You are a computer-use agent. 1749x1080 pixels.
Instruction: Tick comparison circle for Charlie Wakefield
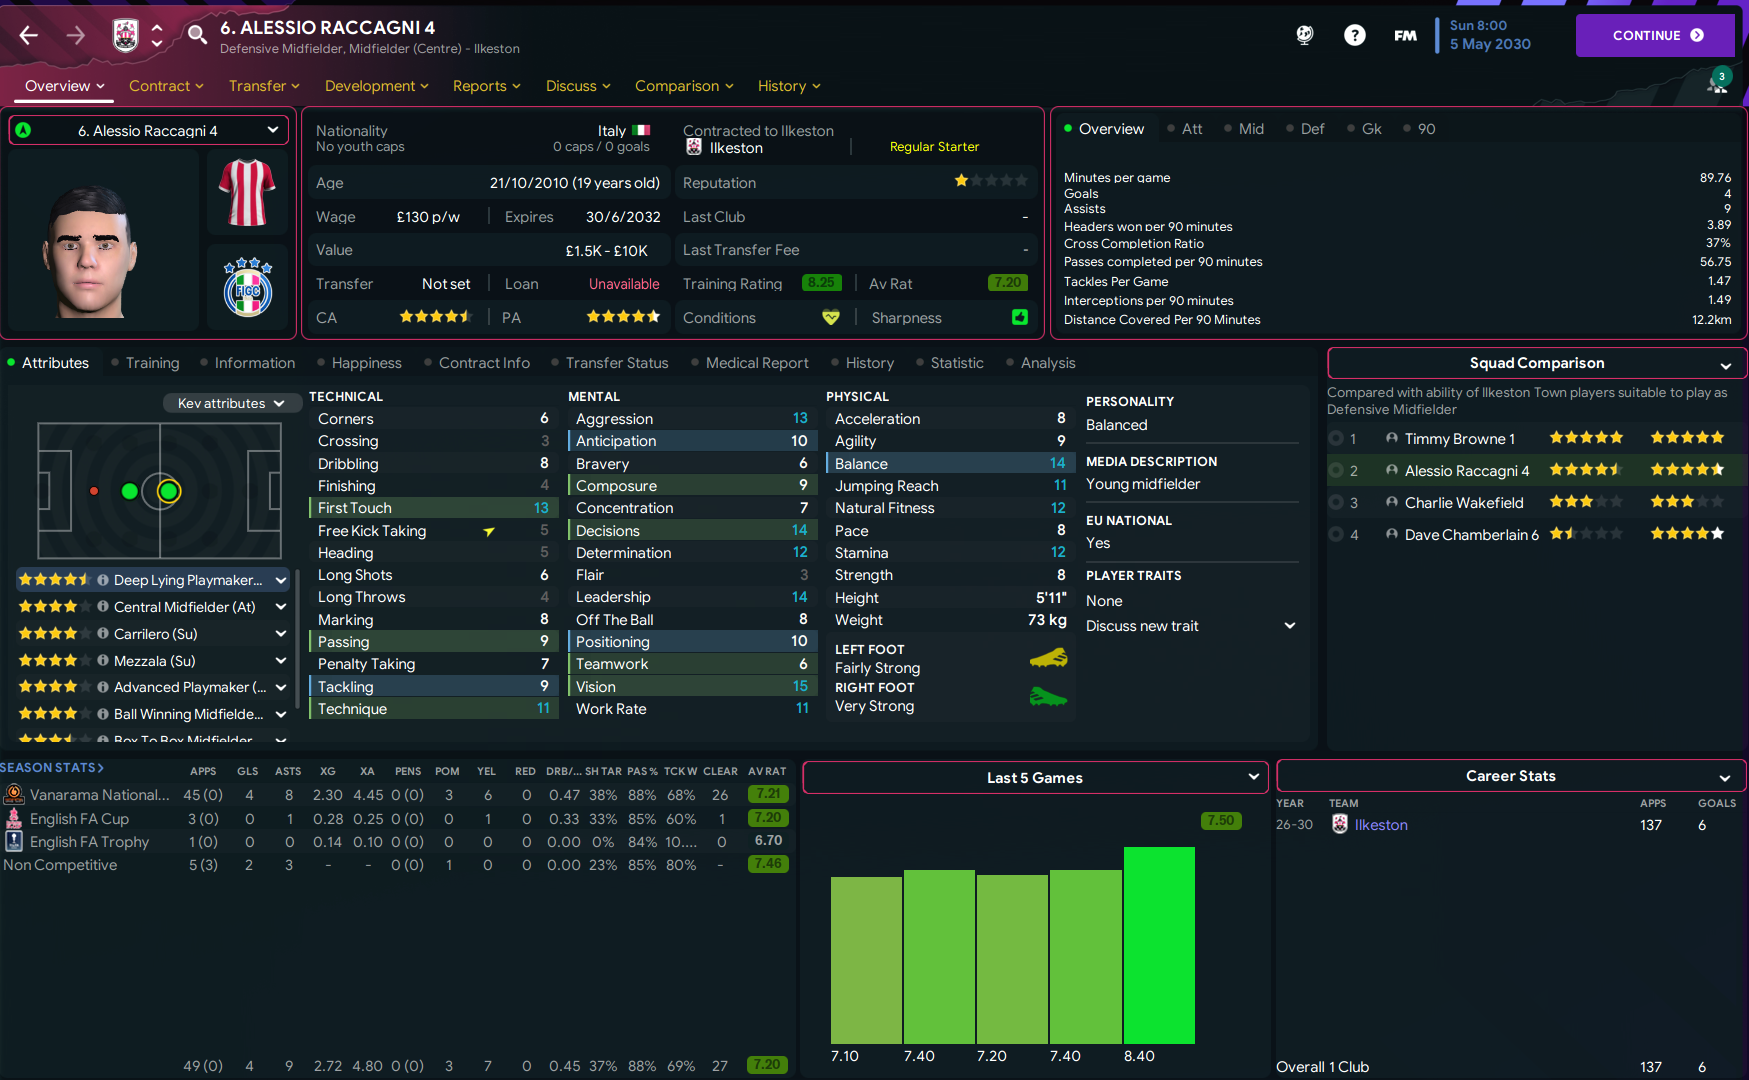[x=1336, y=503]
